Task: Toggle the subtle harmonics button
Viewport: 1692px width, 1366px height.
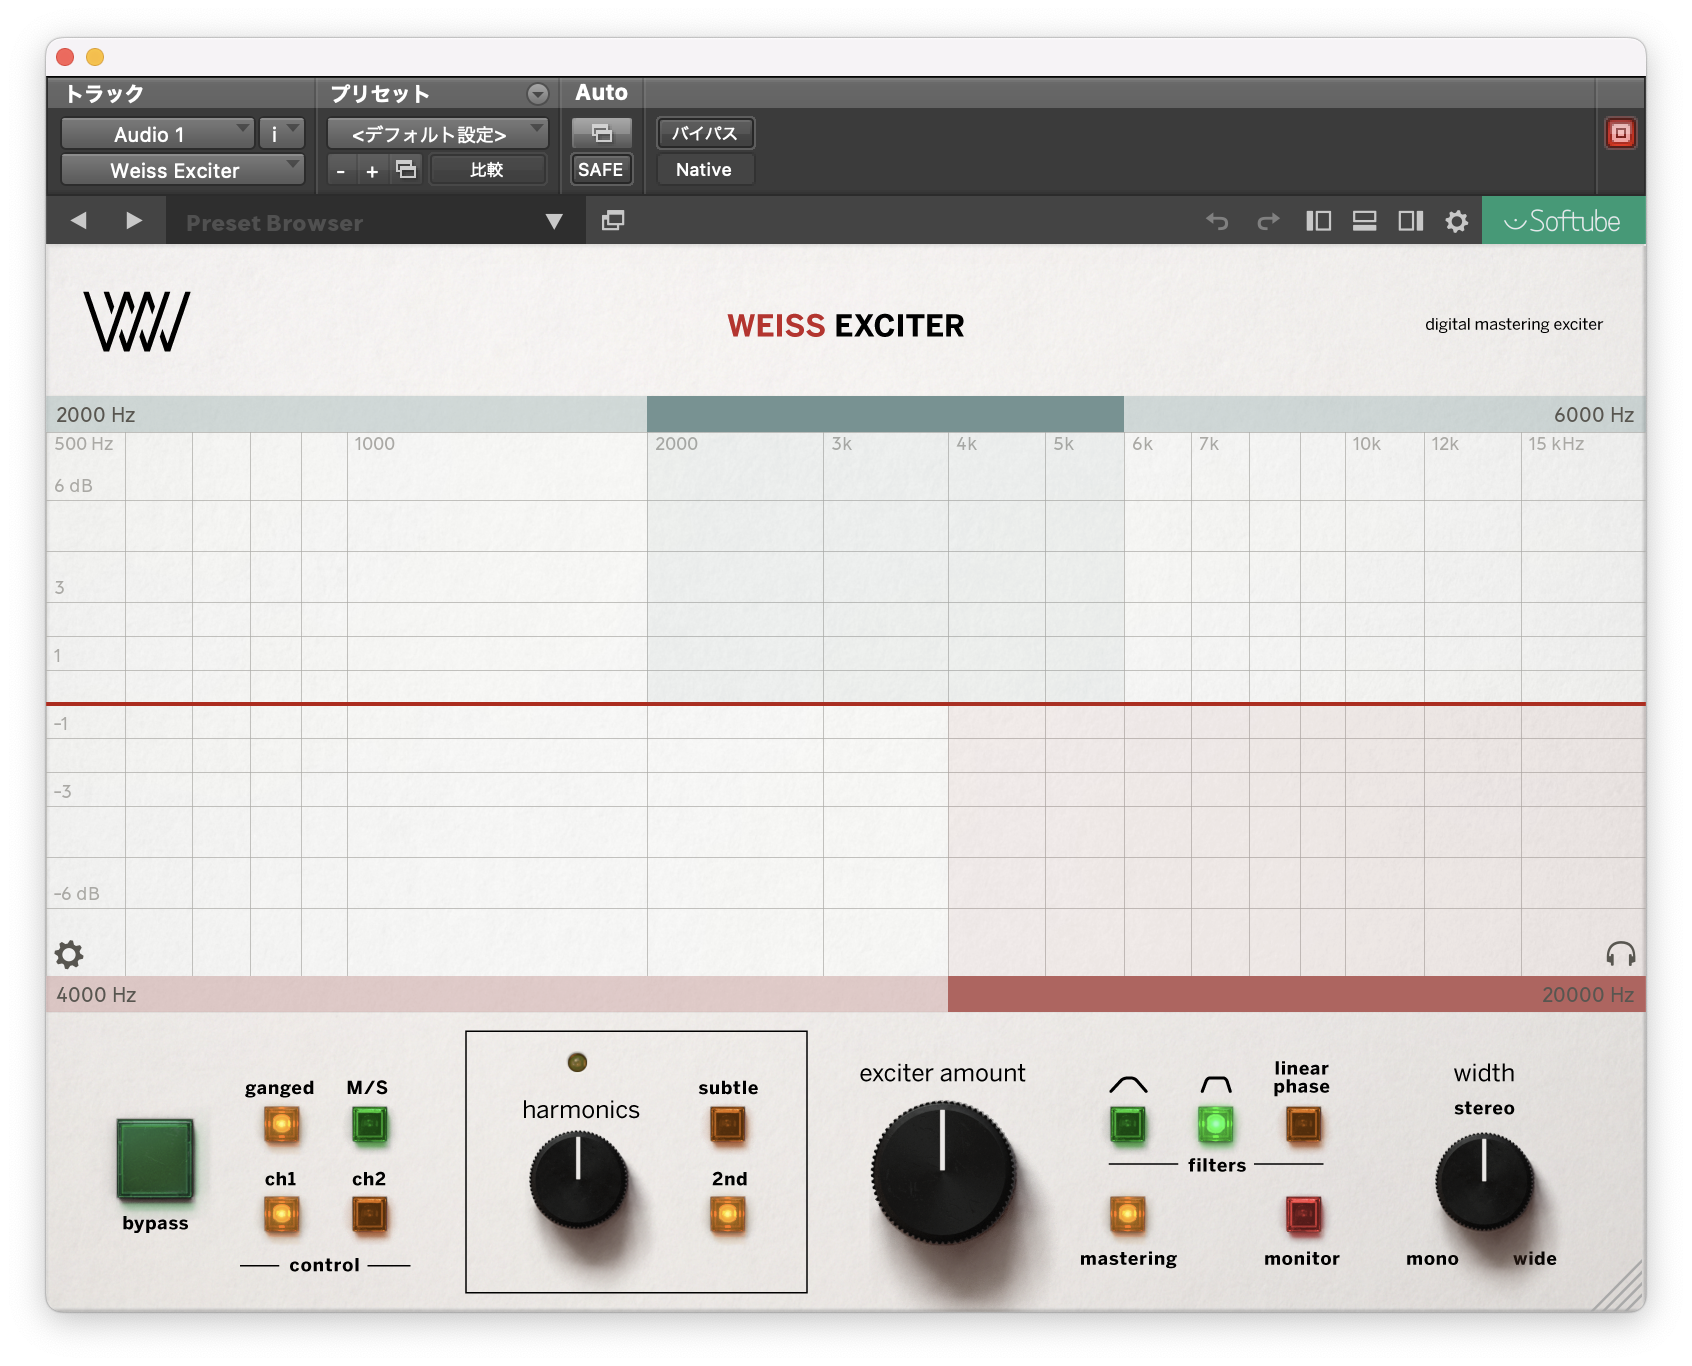Action: pos(728,1125)
